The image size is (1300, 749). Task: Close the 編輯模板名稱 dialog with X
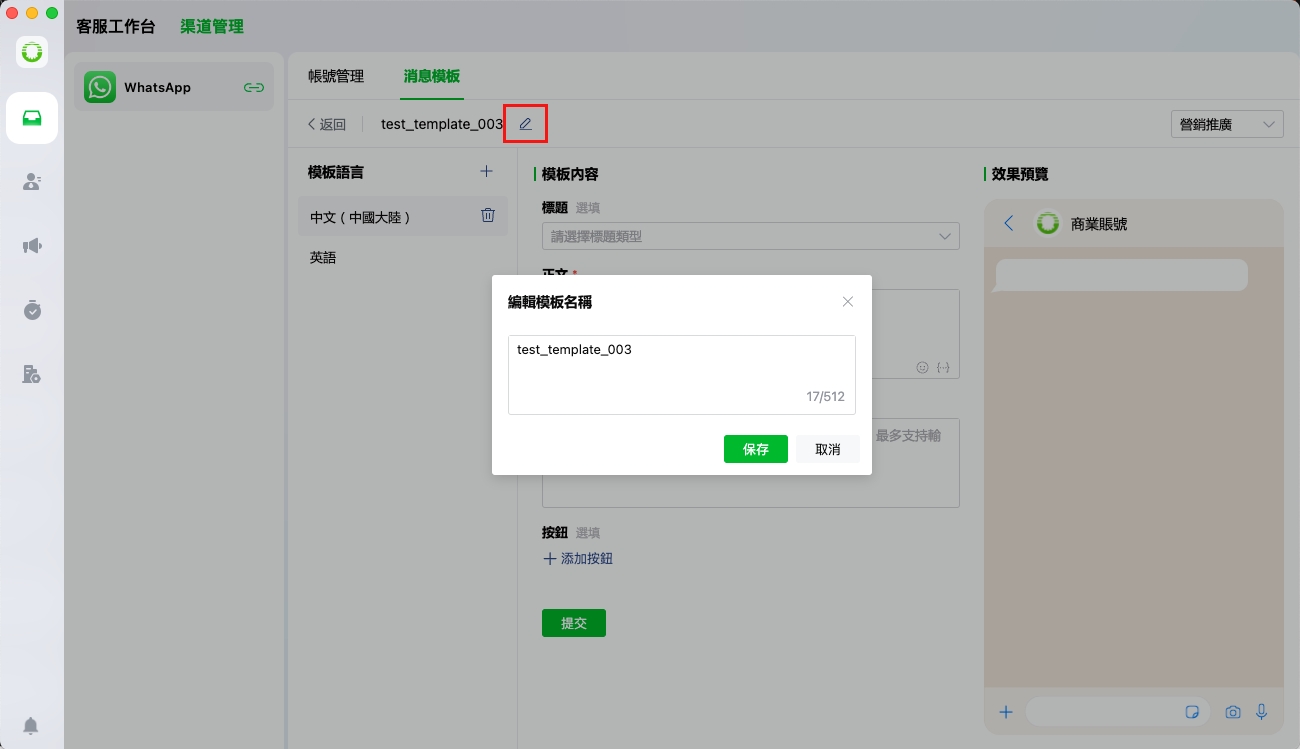point(848,302)
